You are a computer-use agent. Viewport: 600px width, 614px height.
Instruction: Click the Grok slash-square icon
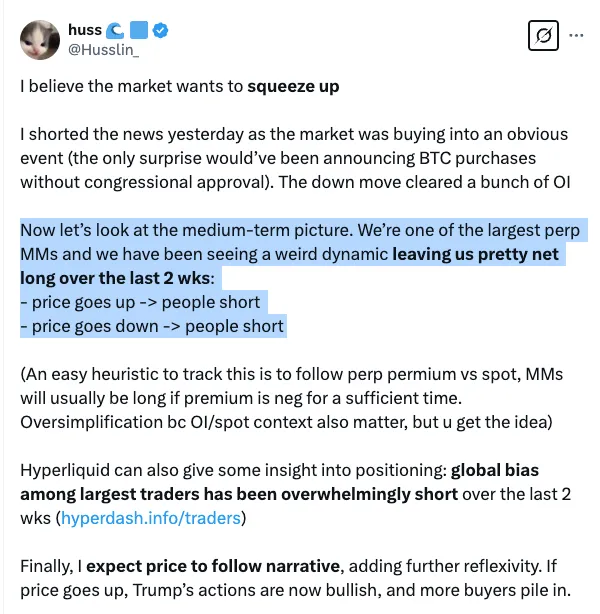542,37
